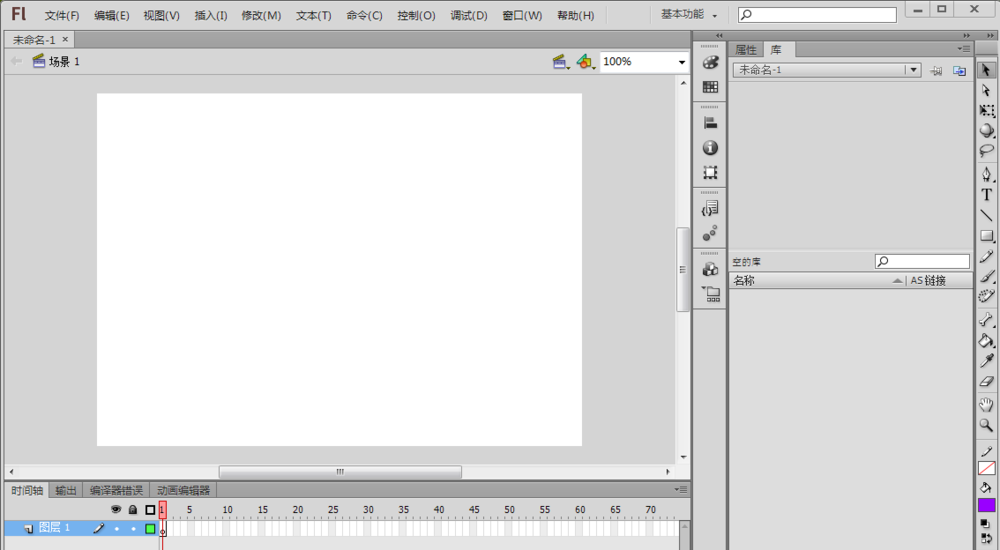The height and width of the screenshot is (550, 1000).
Task: Pin the current library
Action: (936, 71)
